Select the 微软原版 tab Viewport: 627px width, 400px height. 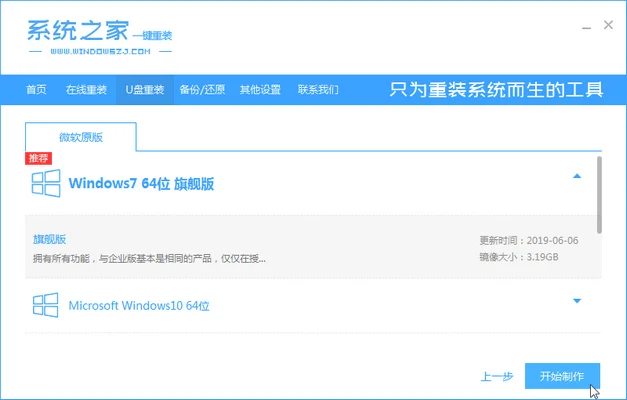tap(81, 137)
